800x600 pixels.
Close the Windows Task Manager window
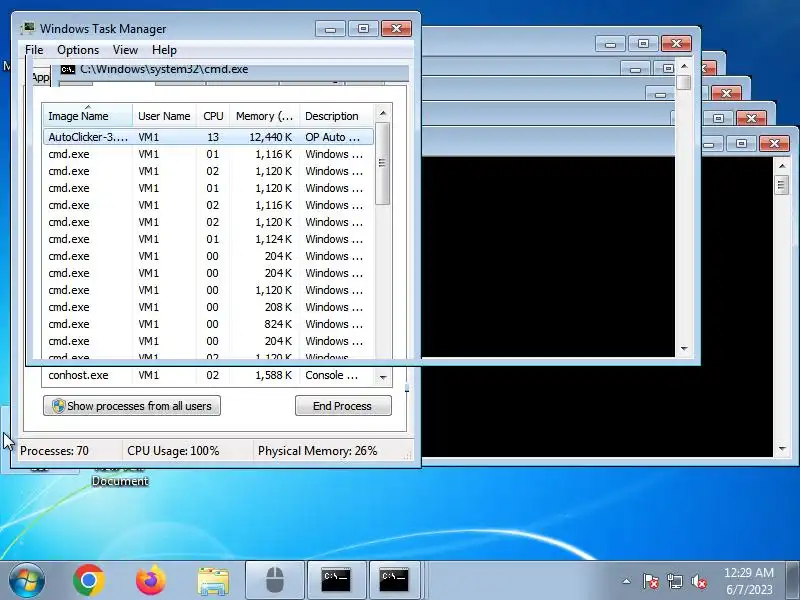[396, 29]
